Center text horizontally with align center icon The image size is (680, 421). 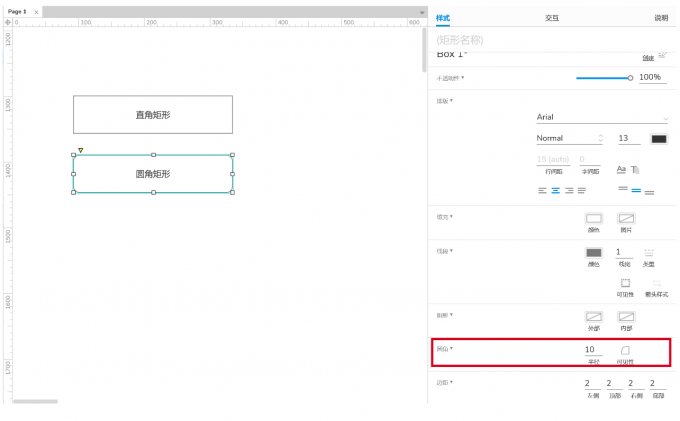556,190
